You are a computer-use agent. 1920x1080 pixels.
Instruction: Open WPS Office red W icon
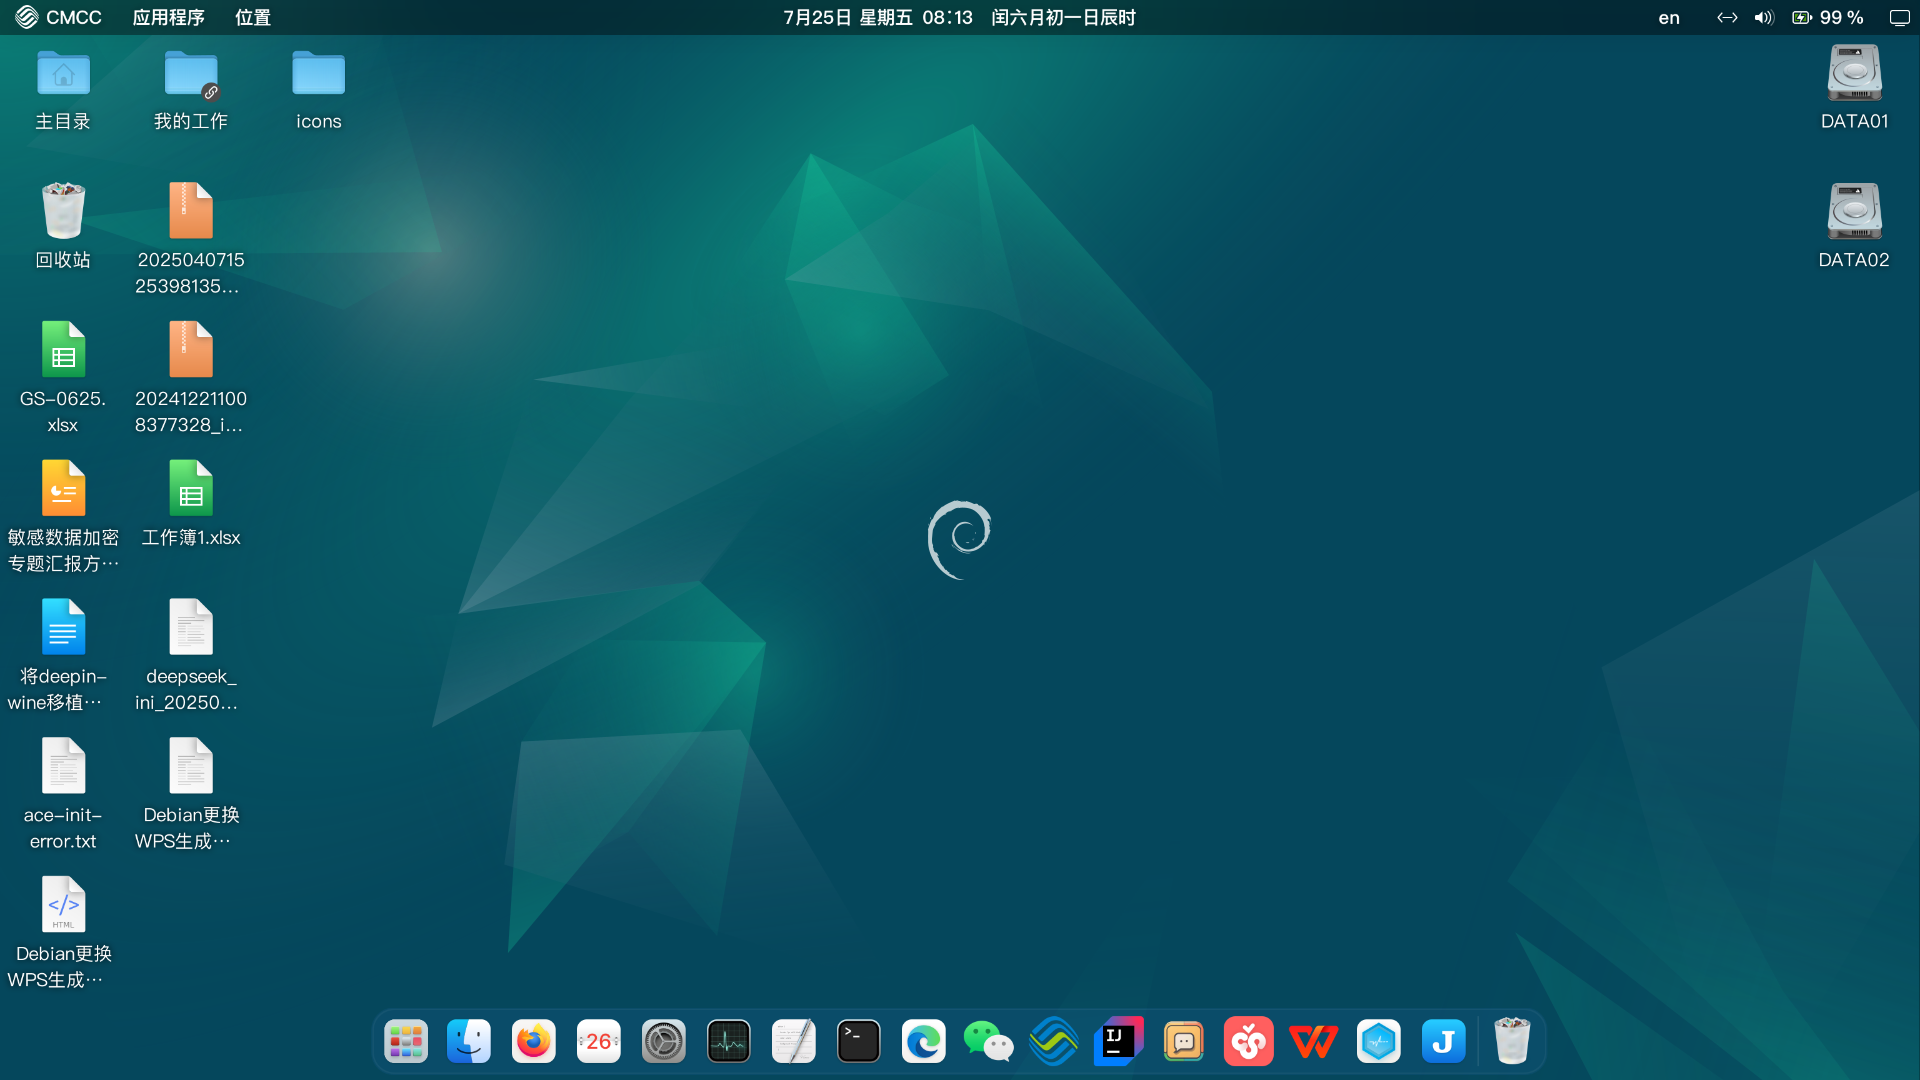[1313, 1042]
